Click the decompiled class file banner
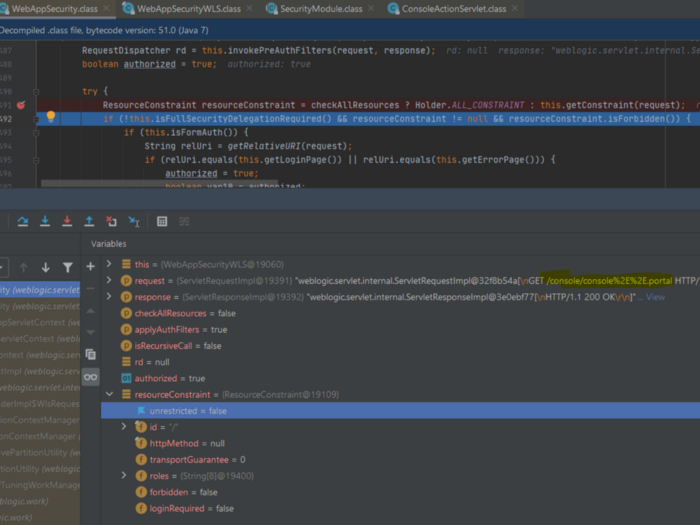 [350, 30]
